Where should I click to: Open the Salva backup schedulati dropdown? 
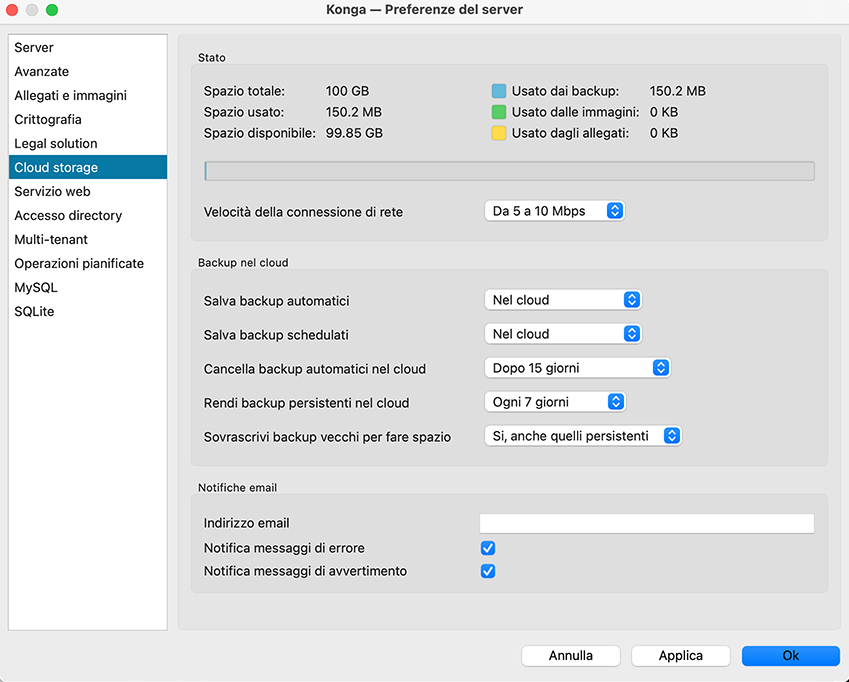click(562, 334)
